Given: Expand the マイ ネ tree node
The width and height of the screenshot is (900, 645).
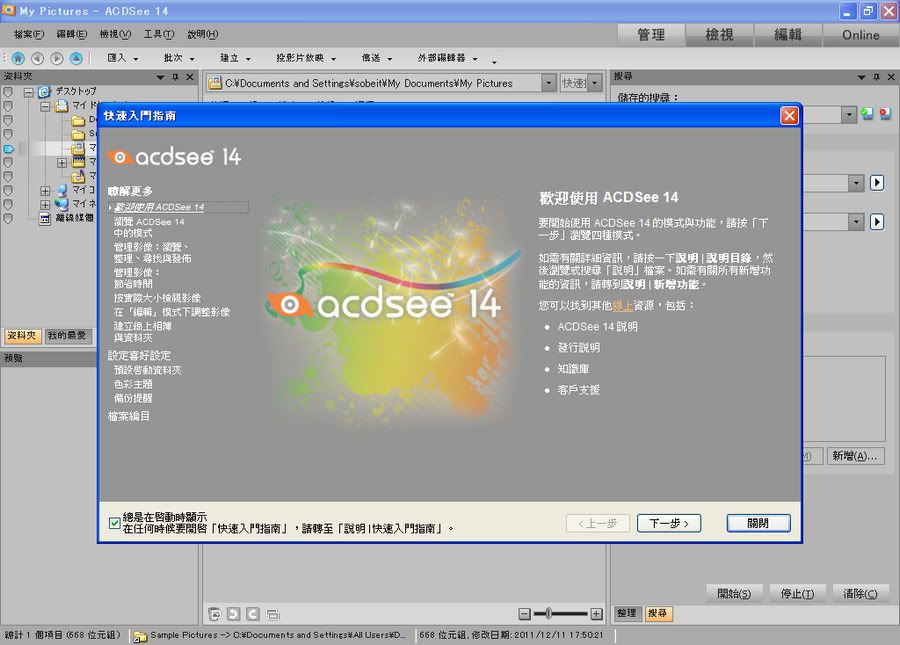Looking at the screenshot, I should click(x=45, y=204).
